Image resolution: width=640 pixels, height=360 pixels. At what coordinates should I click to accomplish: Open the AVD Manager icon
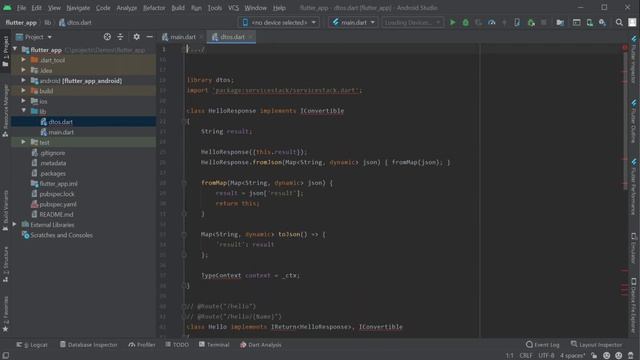click(589, 22)
